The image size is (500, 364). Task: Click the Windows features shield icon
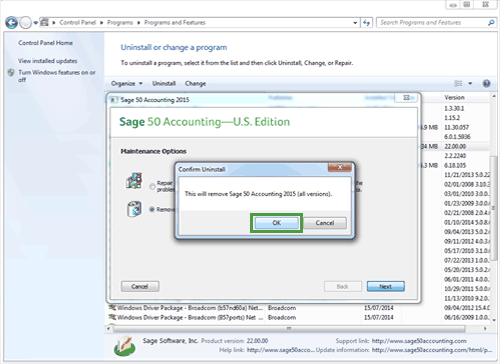click(x=11, y=72)
